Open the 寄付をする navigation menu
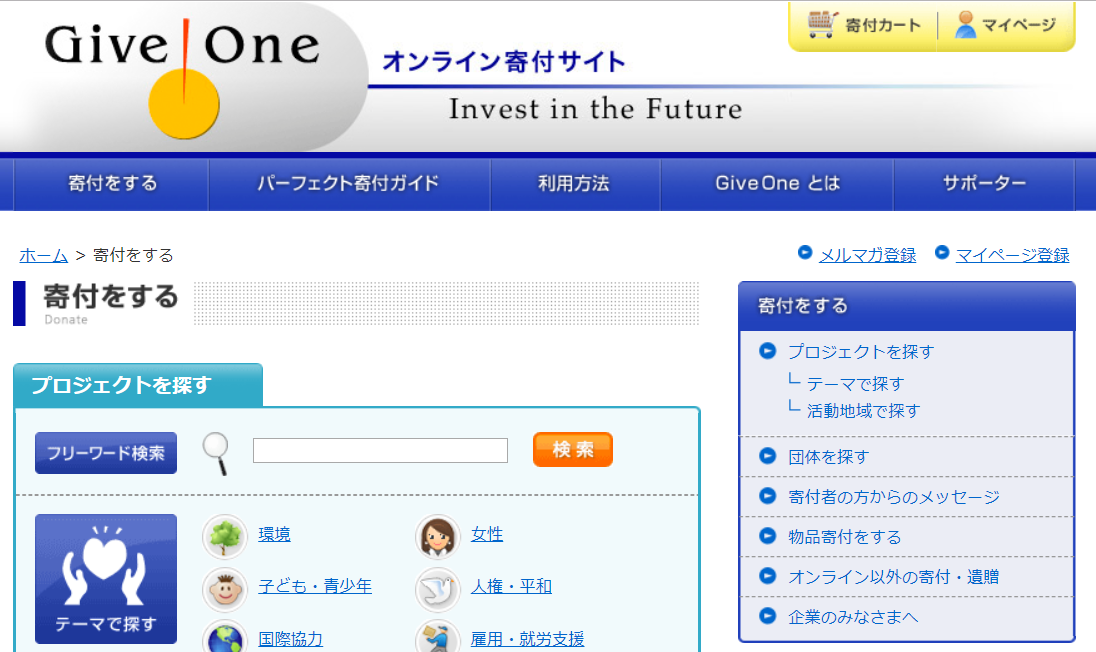The width and height of the screenshot is (1096, 652). pyautogui.click(x=113, y=184)
